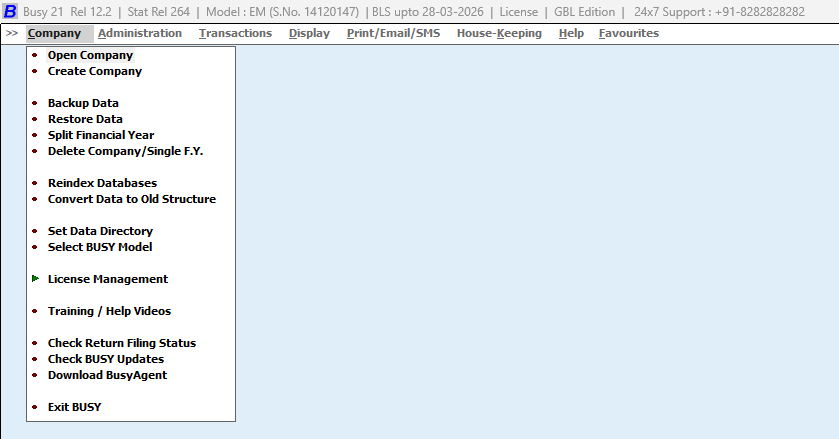The height and width of the screenshot is (439, 839).
Task: Click 'GBL Edition' in title bar
Action: click(x=584, y=12)
